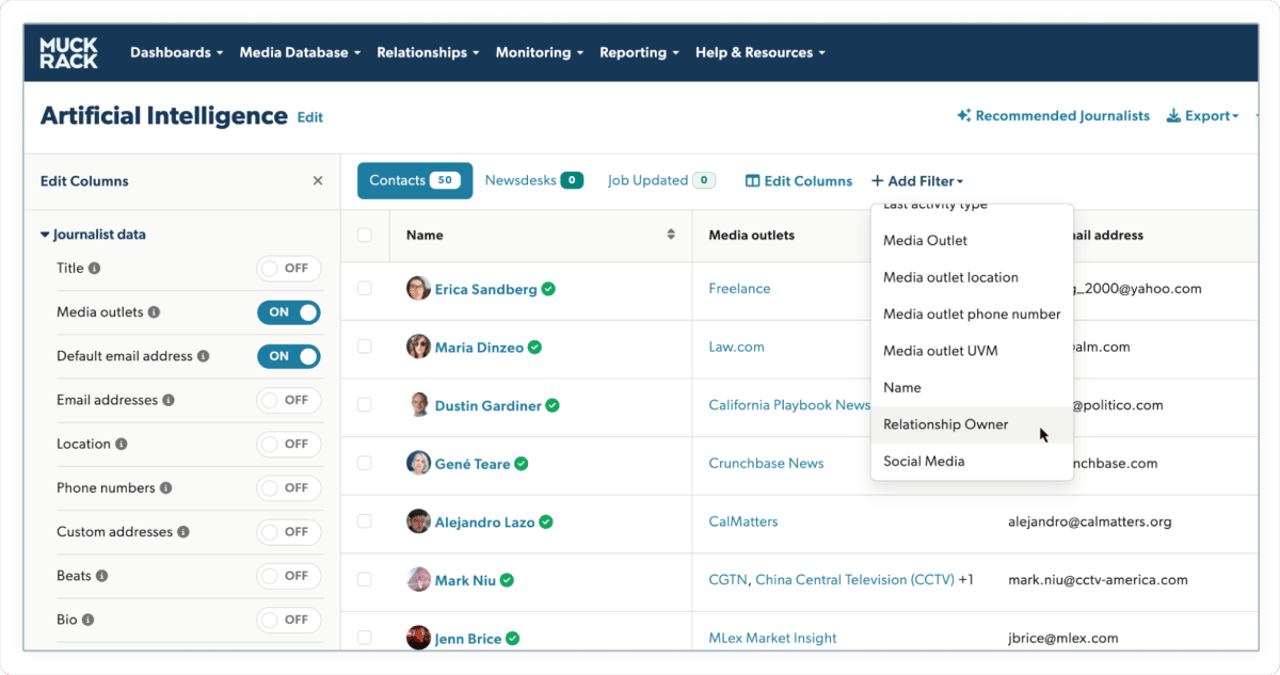Open the Monitoring dropdown menu

[x=540, y=52]
